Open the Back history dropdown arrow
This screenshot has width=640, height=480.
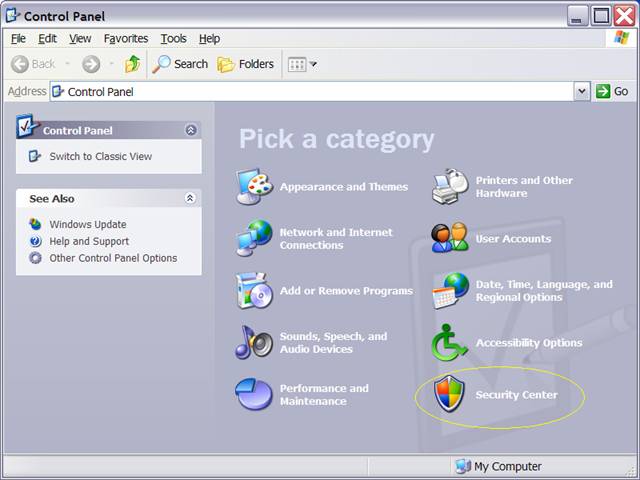point(67,64)
